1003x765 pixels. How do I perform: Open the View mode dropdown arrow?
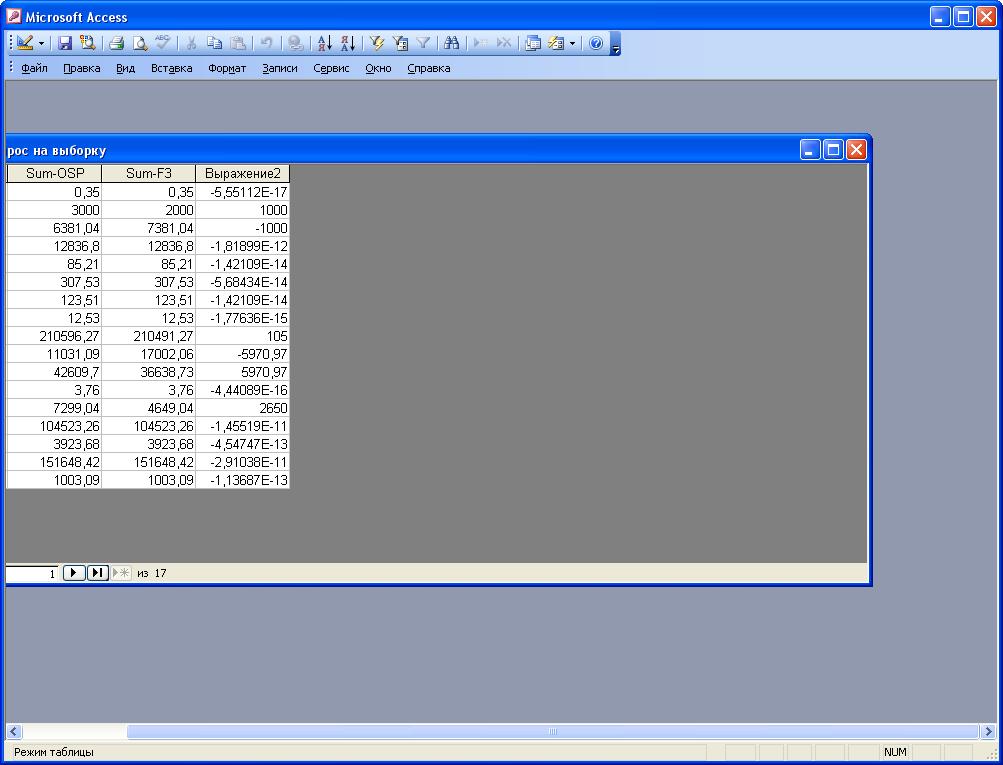(x=42, y=43)
